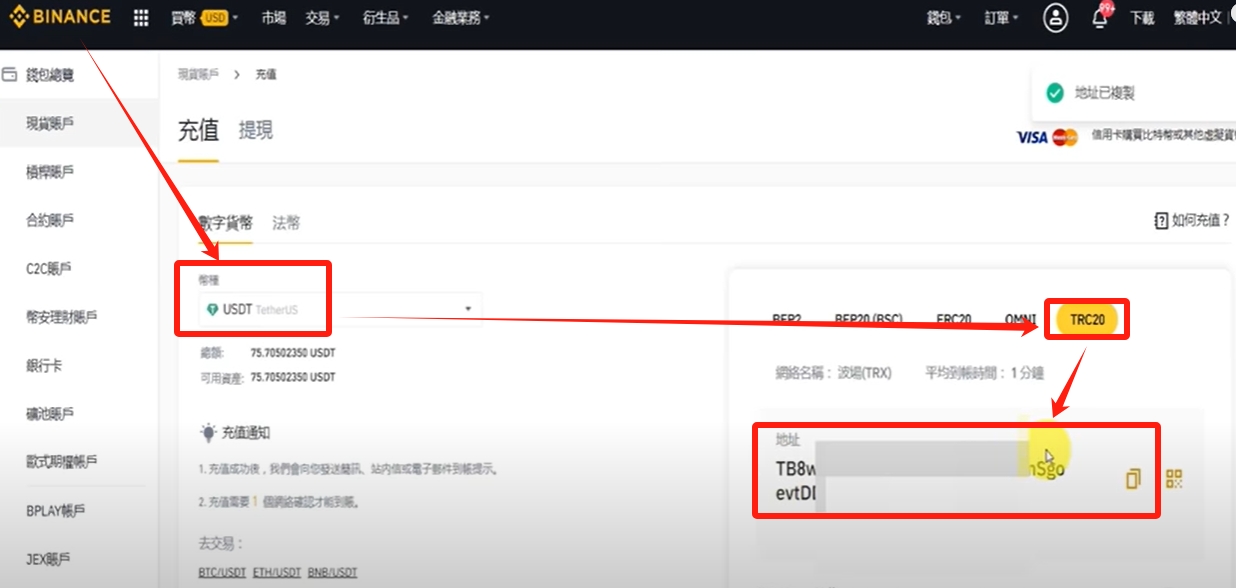1236x588 pixels.
Task: Click the 充值通知 heading
Action: (245, 433)
